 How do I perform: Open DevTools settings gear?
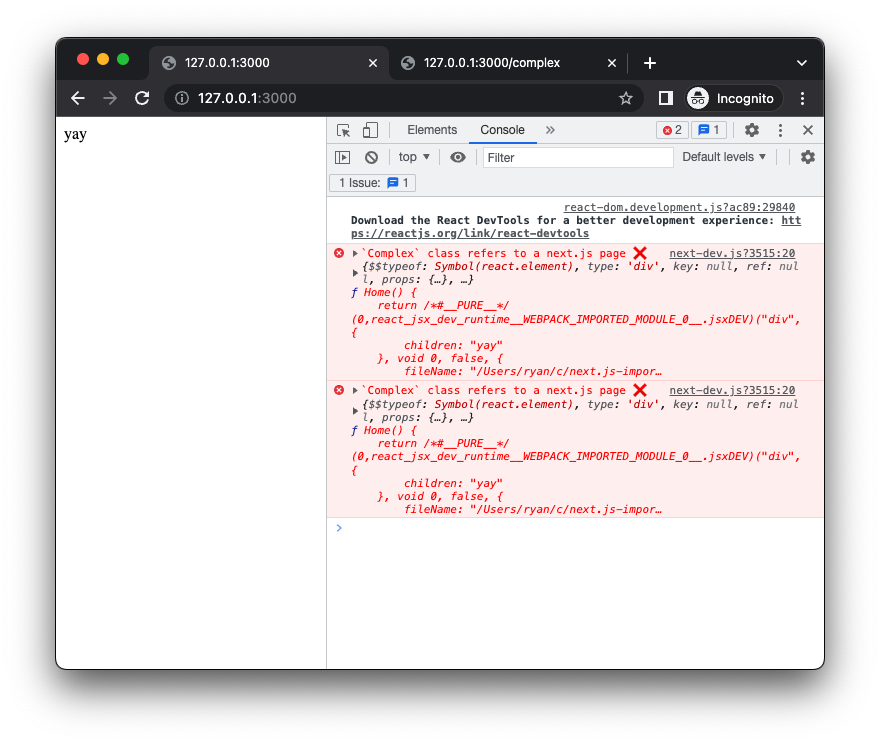coord(752,130)
